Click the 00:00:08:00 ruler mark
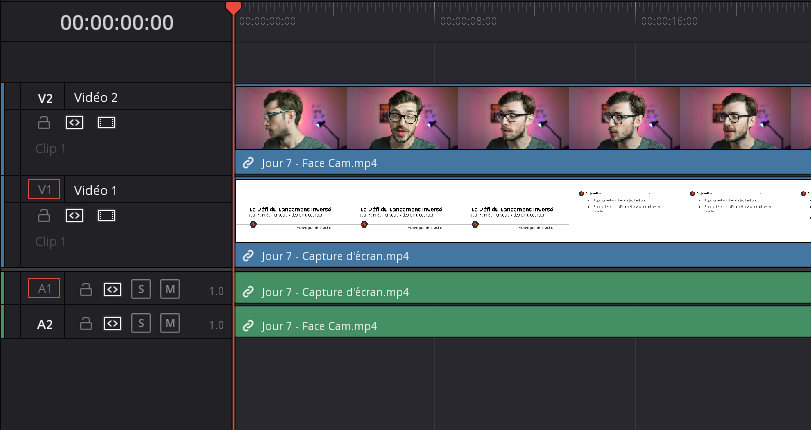This screenshot has width=811, height=430. pos(468,21)
